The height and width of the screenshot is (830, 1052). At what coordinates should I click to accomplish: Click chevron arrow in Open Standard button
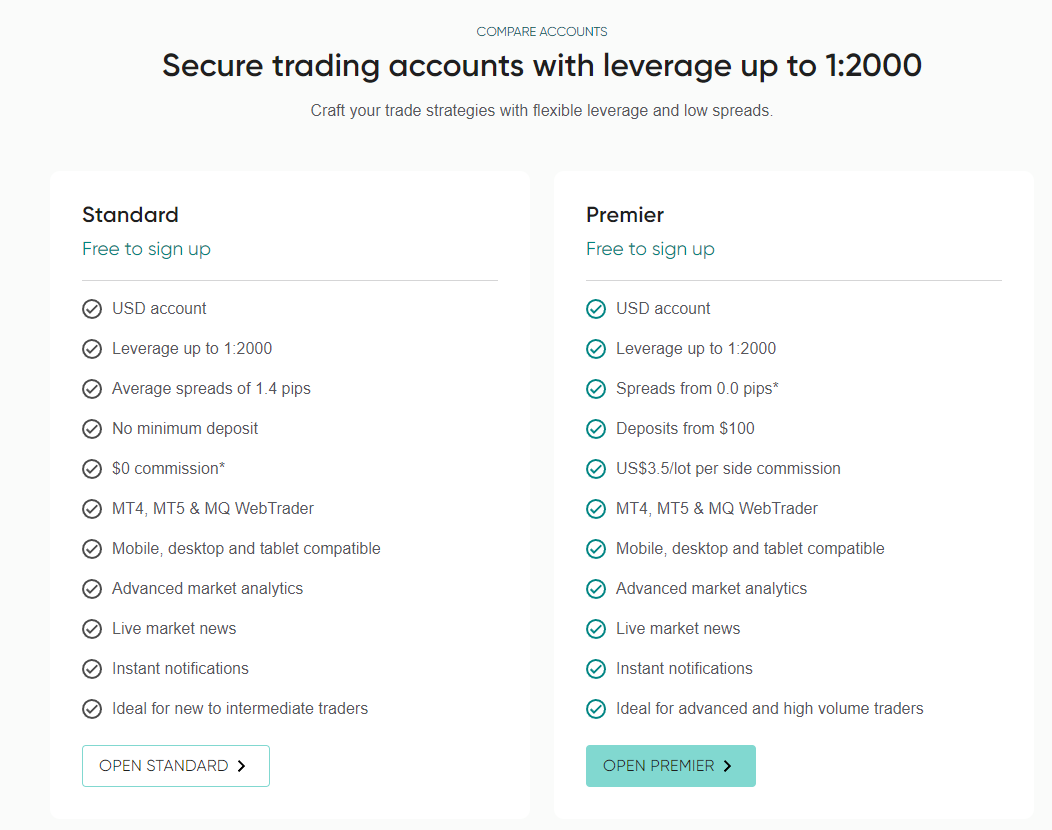click(242, 766)
